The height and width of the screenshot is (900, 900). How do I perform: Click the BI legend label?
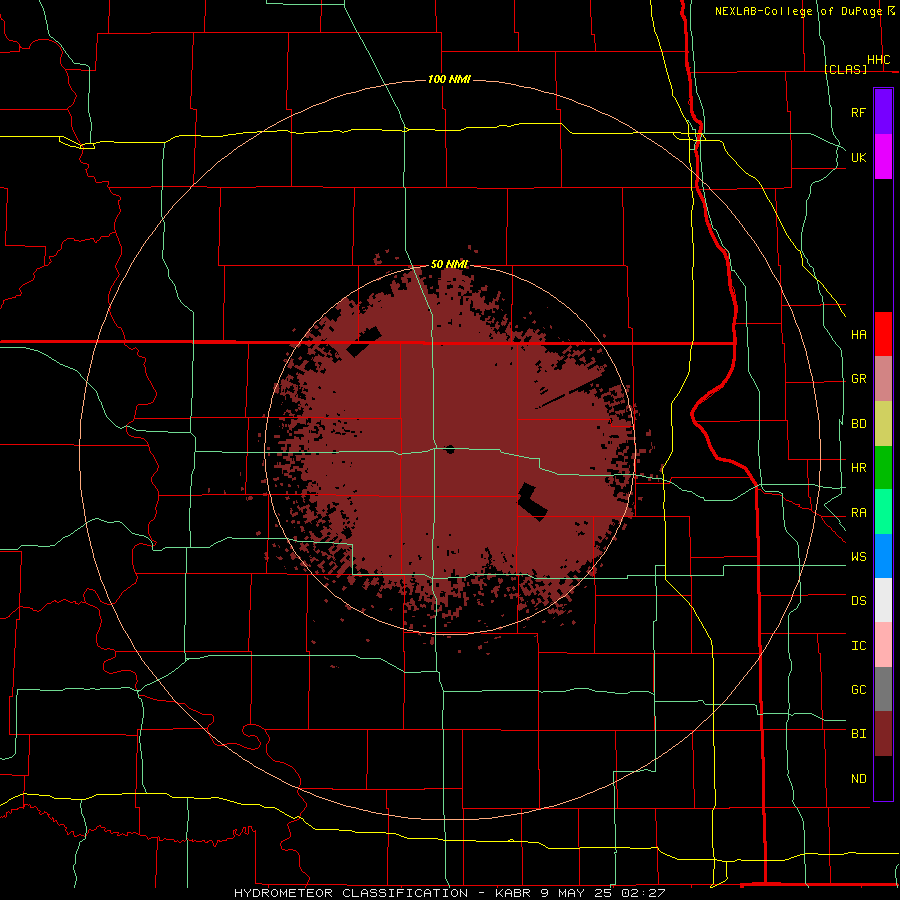pyautogui.click(x=858, y=734)
